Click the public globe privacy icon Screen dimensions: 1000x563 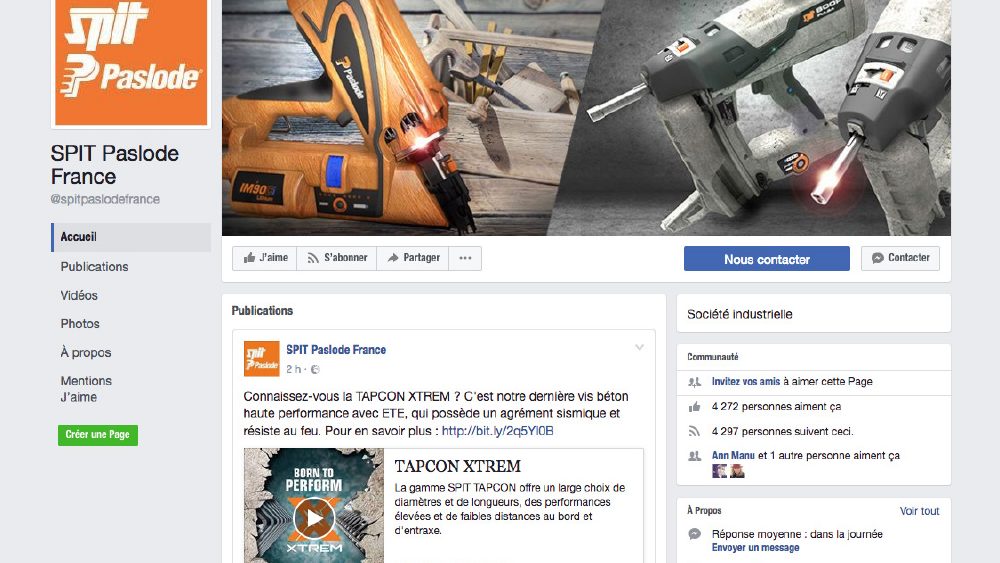click(315, 369)
